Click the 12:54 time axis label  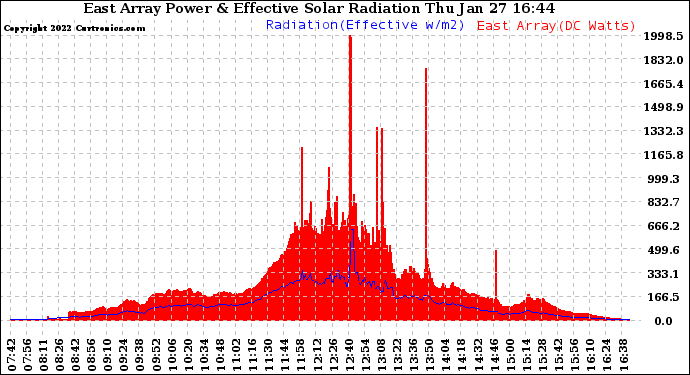coord(365,355)
